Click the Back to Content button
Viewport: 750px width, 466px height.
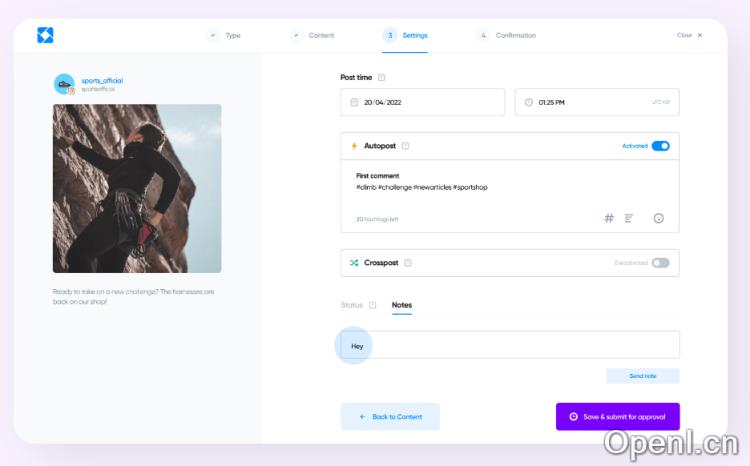tap(390, 417)
